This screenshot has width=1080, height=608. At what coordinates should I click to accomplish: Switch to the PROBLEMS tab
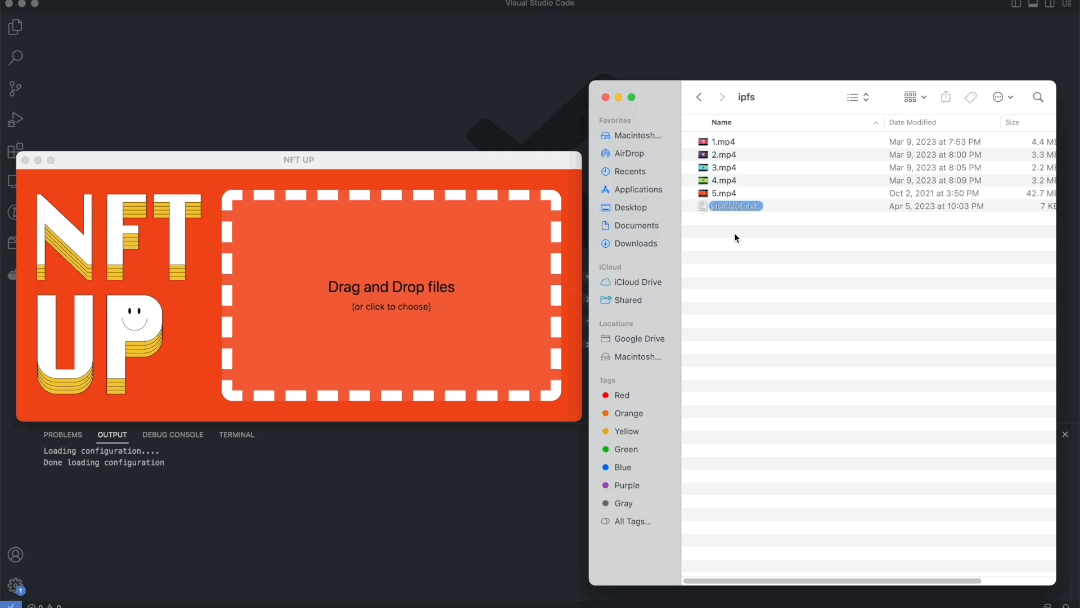click(63, 435)
